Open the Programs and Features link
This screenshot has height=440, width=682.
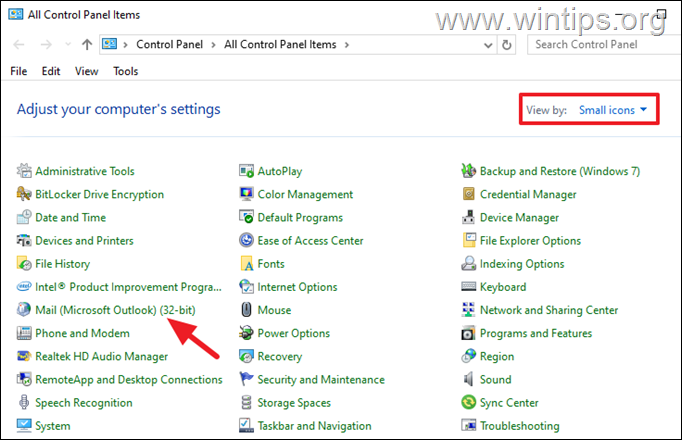click(536, 333)
